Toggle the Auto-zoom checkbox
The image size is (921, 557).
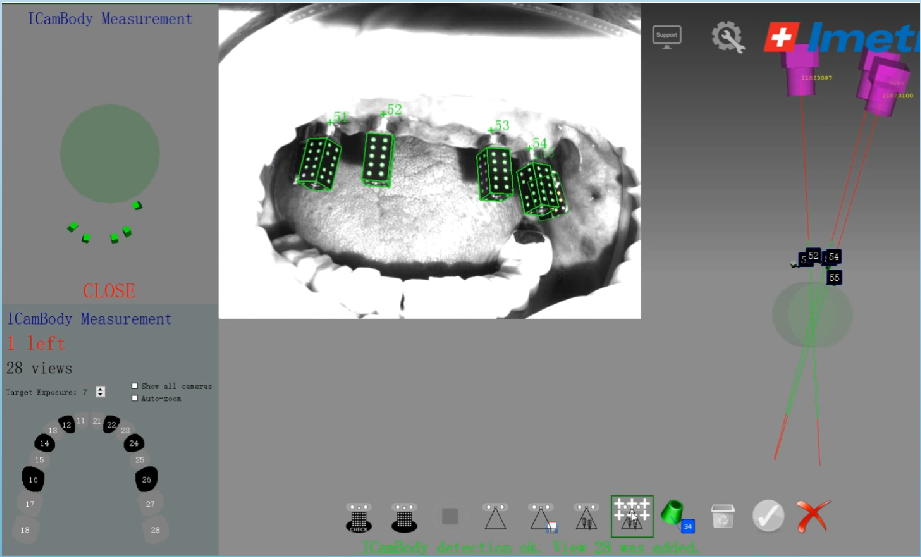coord(135,398)
